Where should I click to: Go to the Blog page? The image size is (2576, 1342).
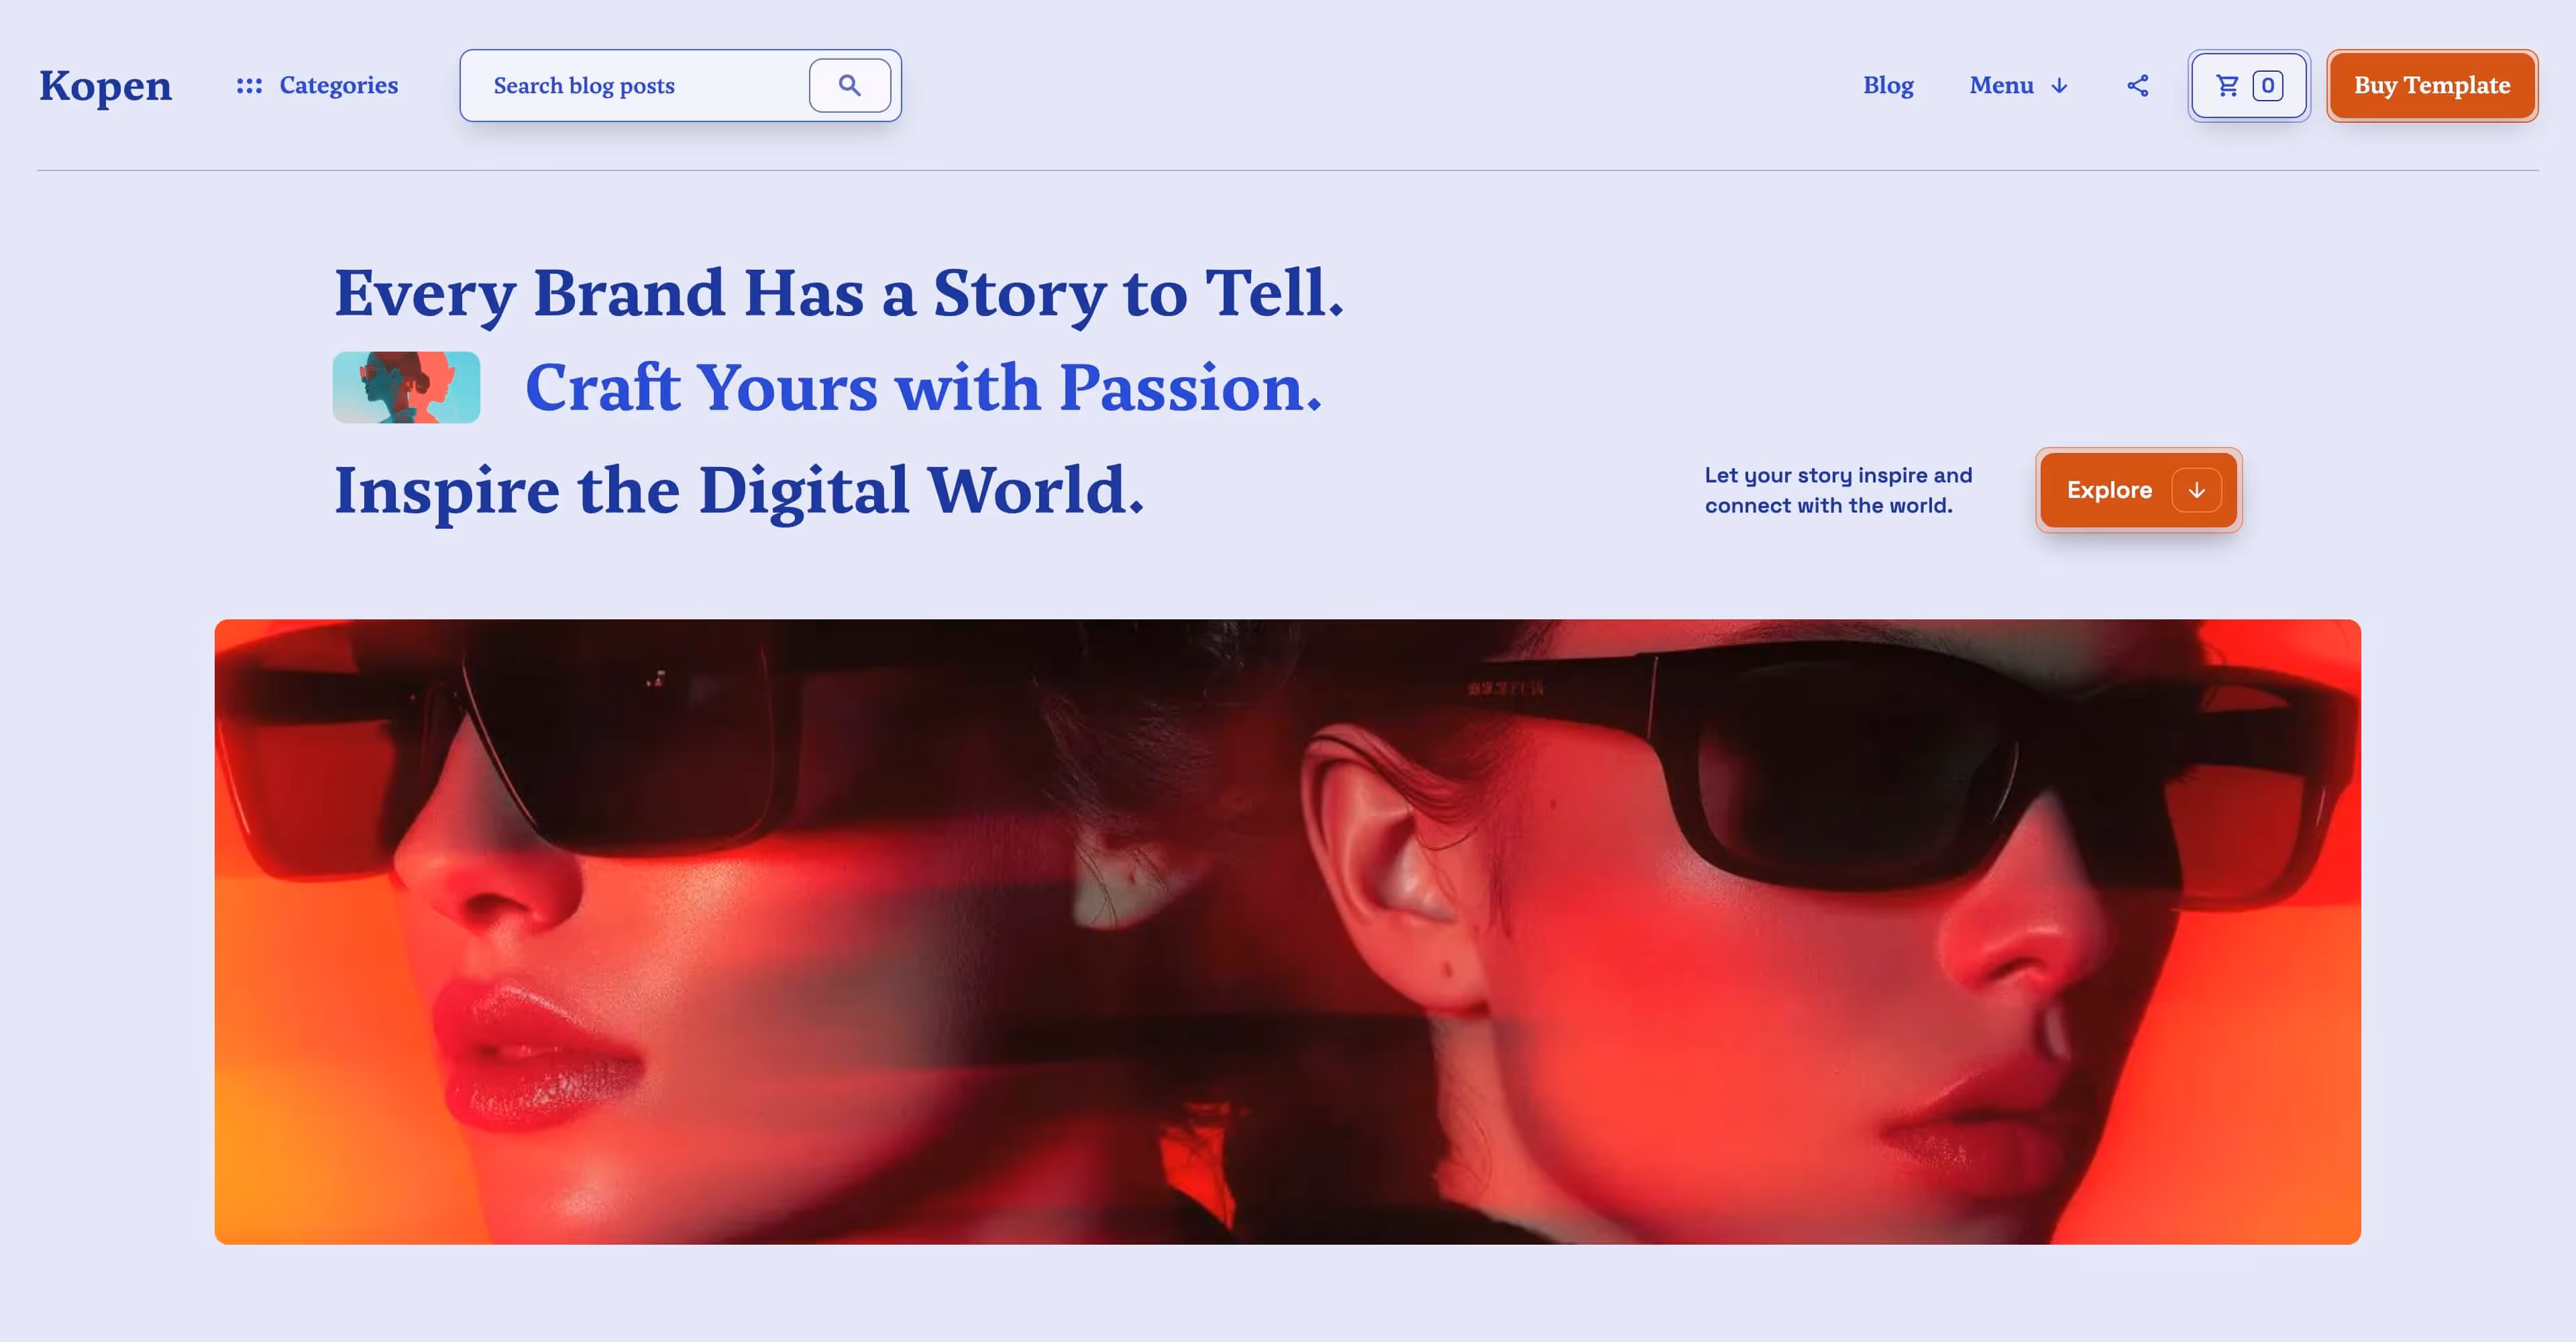click(1888, 86)
